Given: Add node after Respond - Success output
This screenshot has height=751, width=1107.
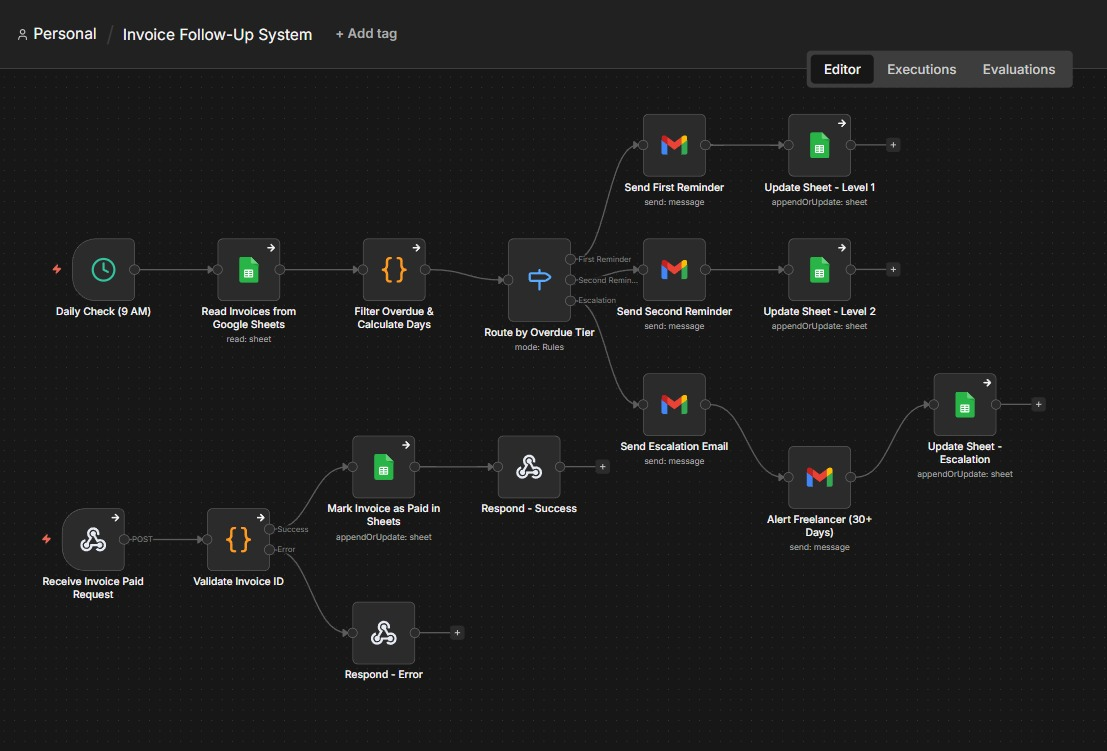Looking at the screenshot, I should 602,466.
